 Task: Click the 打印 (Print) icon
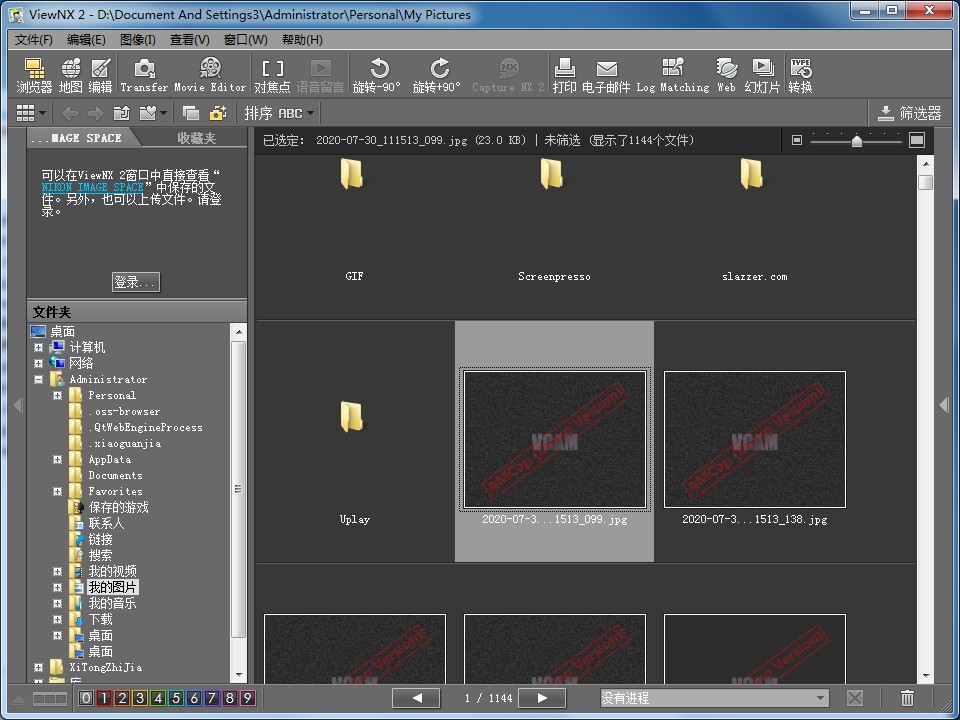click(564, 75)
